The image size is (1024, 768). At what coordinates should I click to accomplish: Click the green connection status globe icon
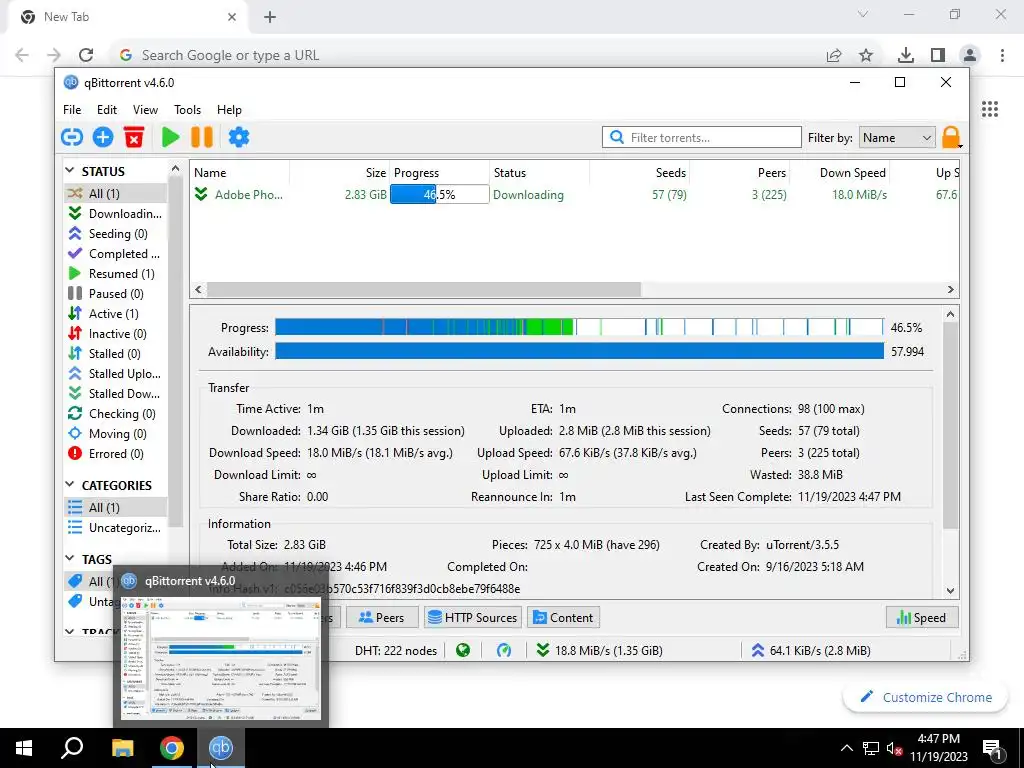pos(463,650)
